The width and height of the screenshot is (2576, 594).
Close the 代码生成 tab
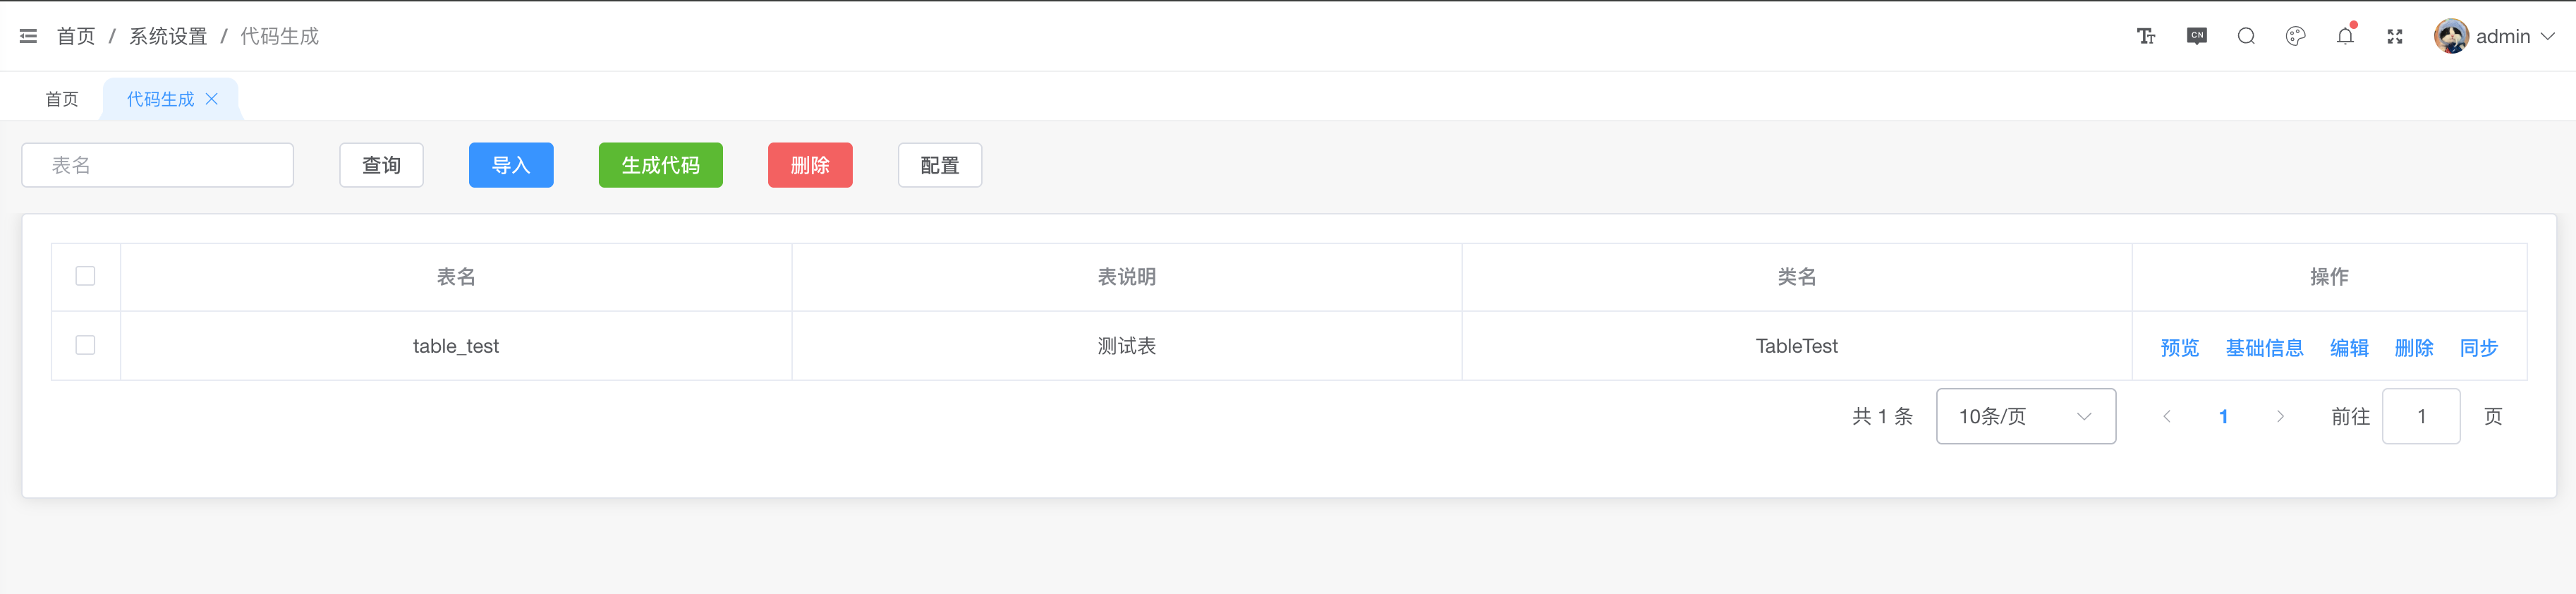pyautogui.click(x=212, y=99)
